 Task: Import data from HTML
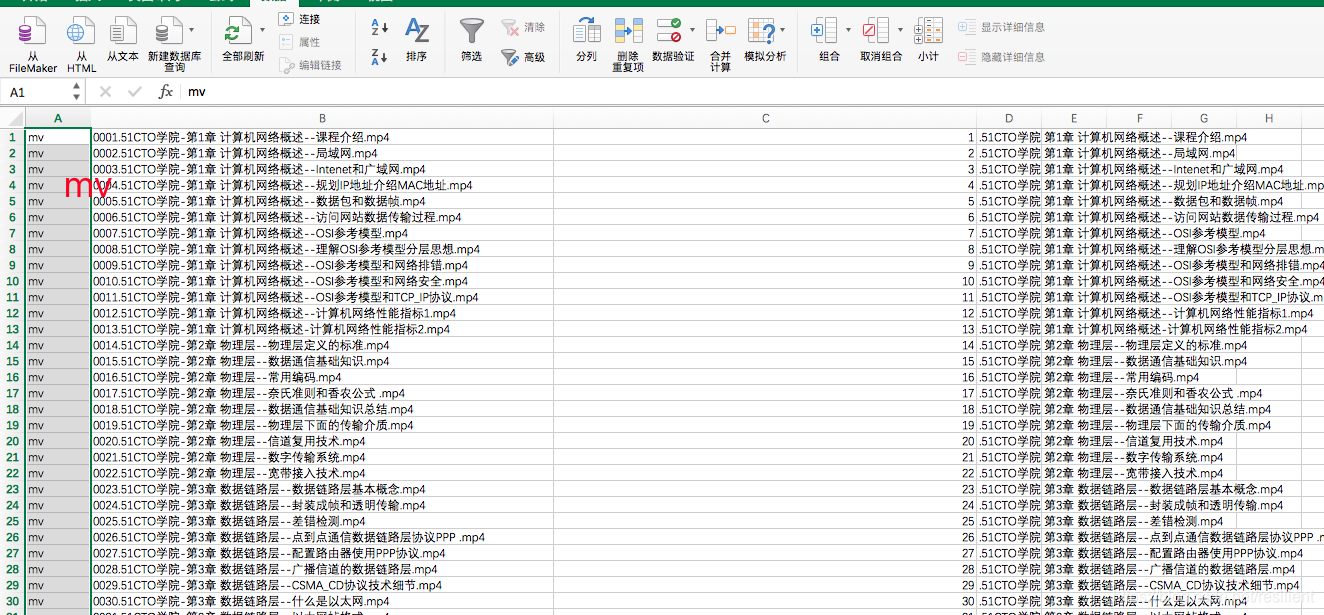pos(82,46)
